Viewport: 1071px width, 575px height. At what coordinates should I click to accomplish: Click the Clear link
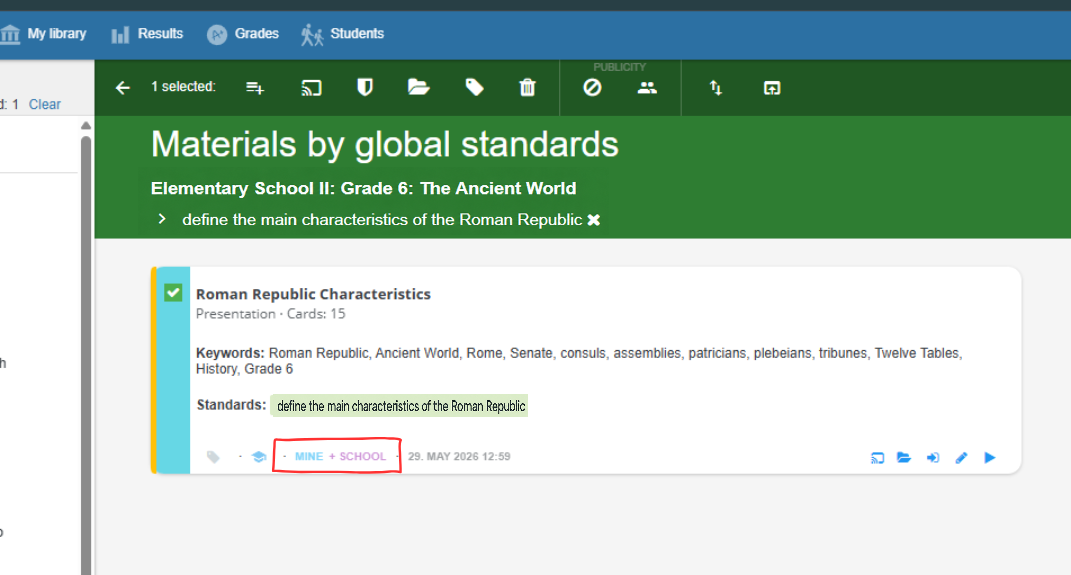pyautogui.click(x=44, y=104)
